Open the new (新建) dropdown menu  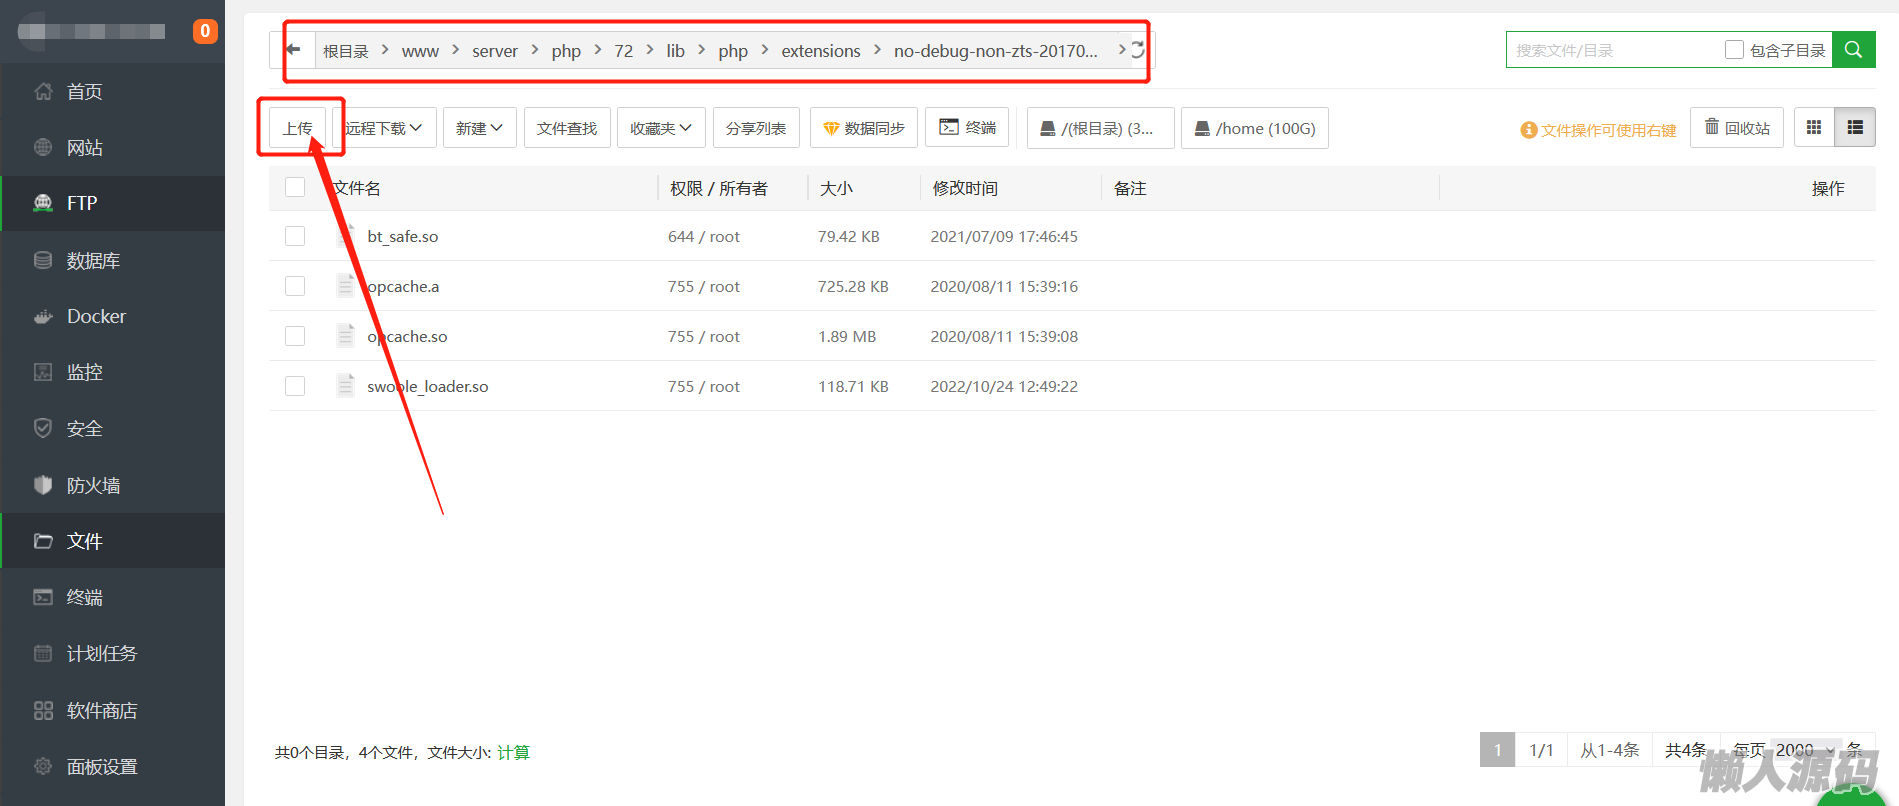479,128
